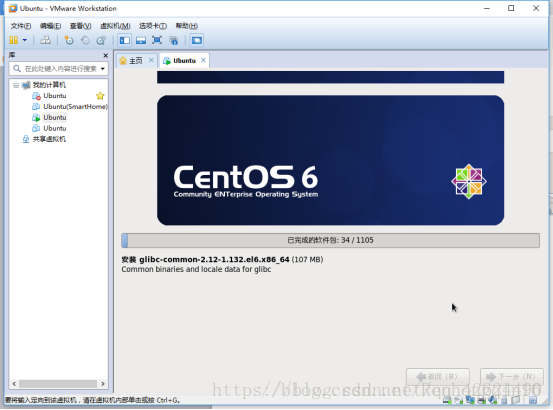Select the 我的计算机 tree item
The height and width of the screenshot is (410, 553).
49,85
